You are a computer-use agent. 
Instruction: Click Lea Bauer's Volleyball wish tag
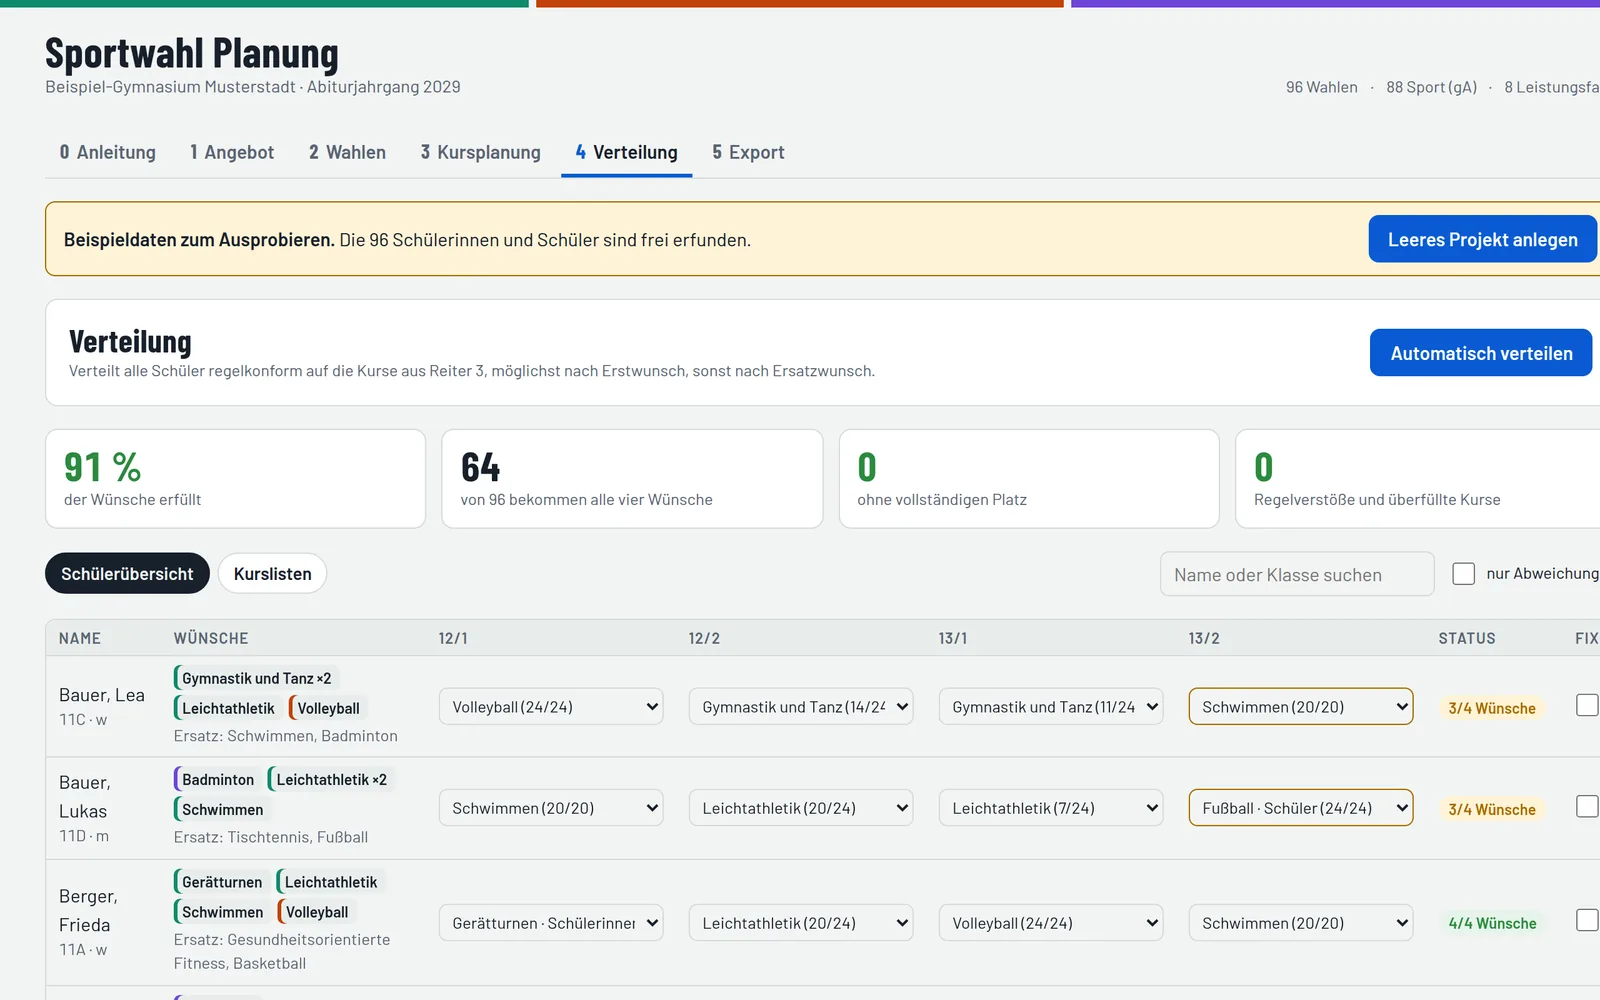click(328, 708)
